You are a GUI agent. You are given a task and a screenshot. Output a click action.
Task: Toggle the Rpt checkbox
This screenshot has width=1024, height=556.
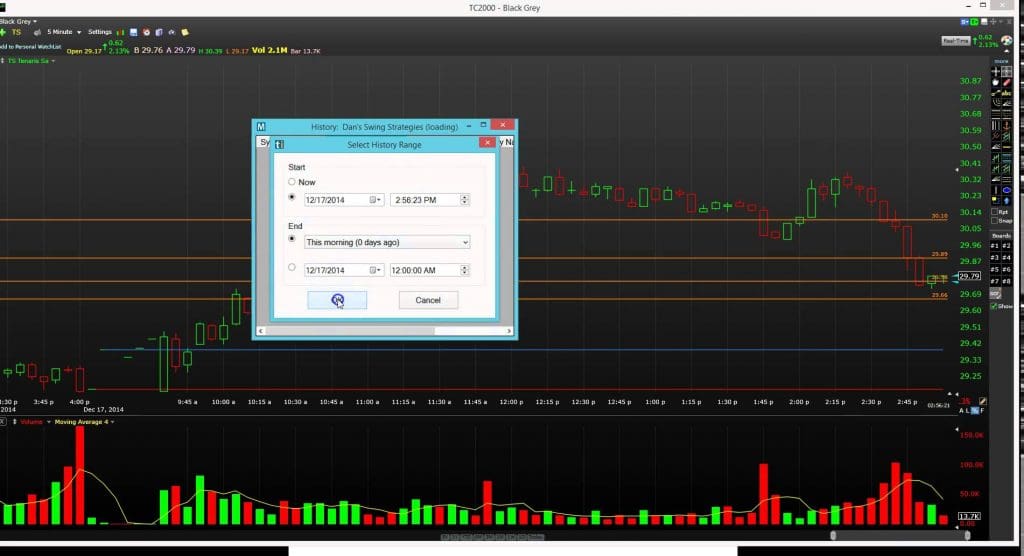(995, 212)
